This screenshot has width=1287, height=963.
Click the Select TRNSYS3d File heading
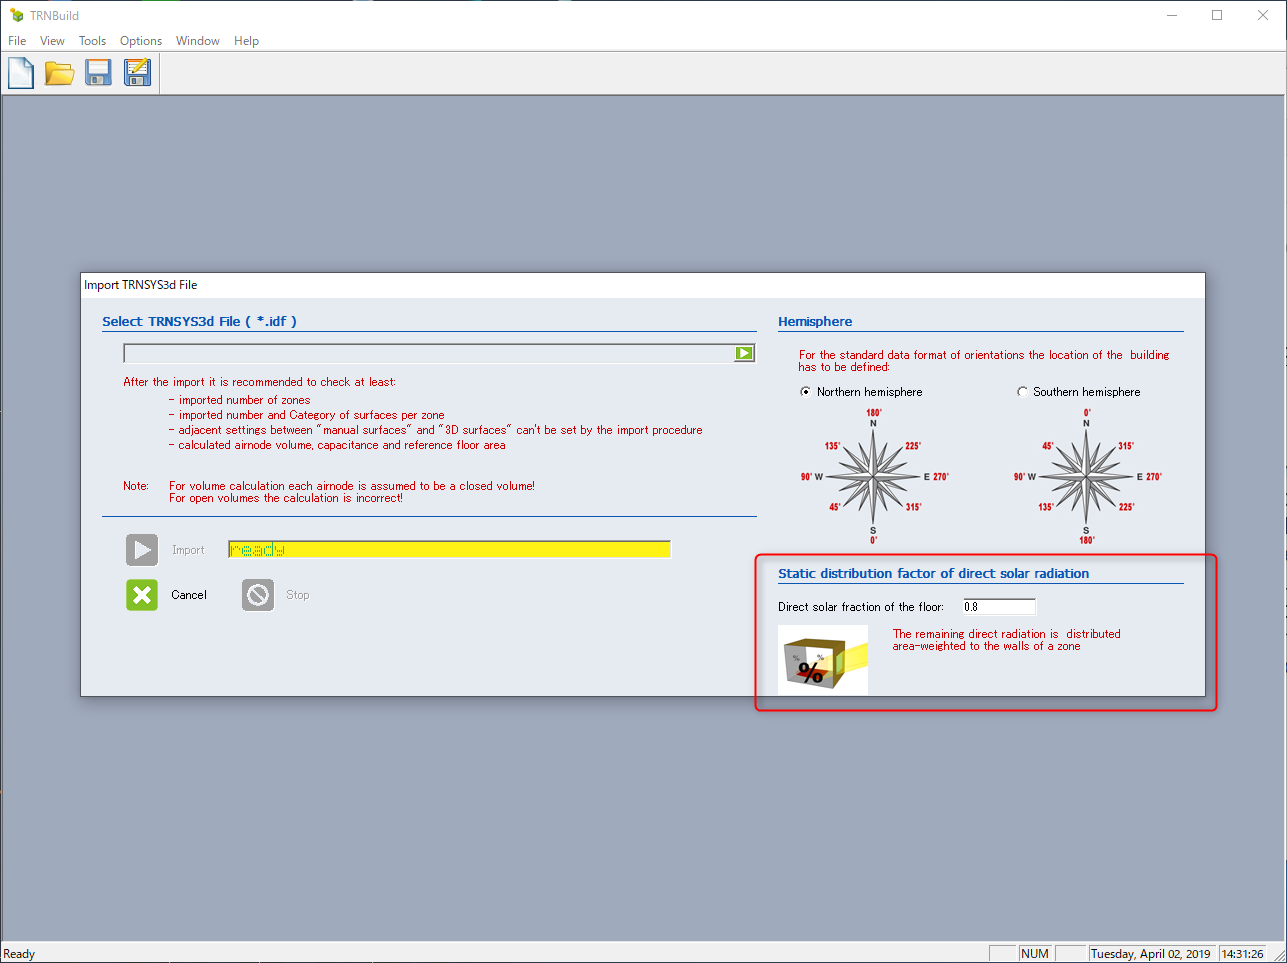199,321
